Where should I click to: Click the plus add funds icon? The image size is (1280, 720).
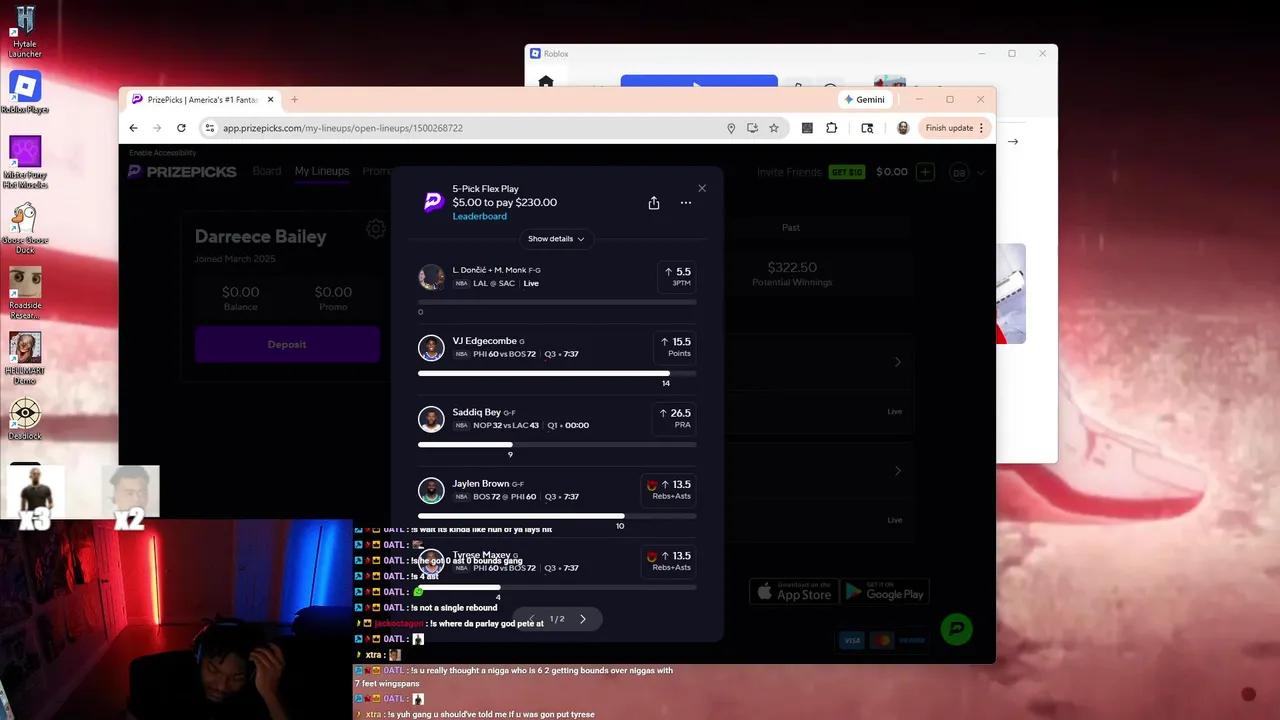tap(925, 172)
